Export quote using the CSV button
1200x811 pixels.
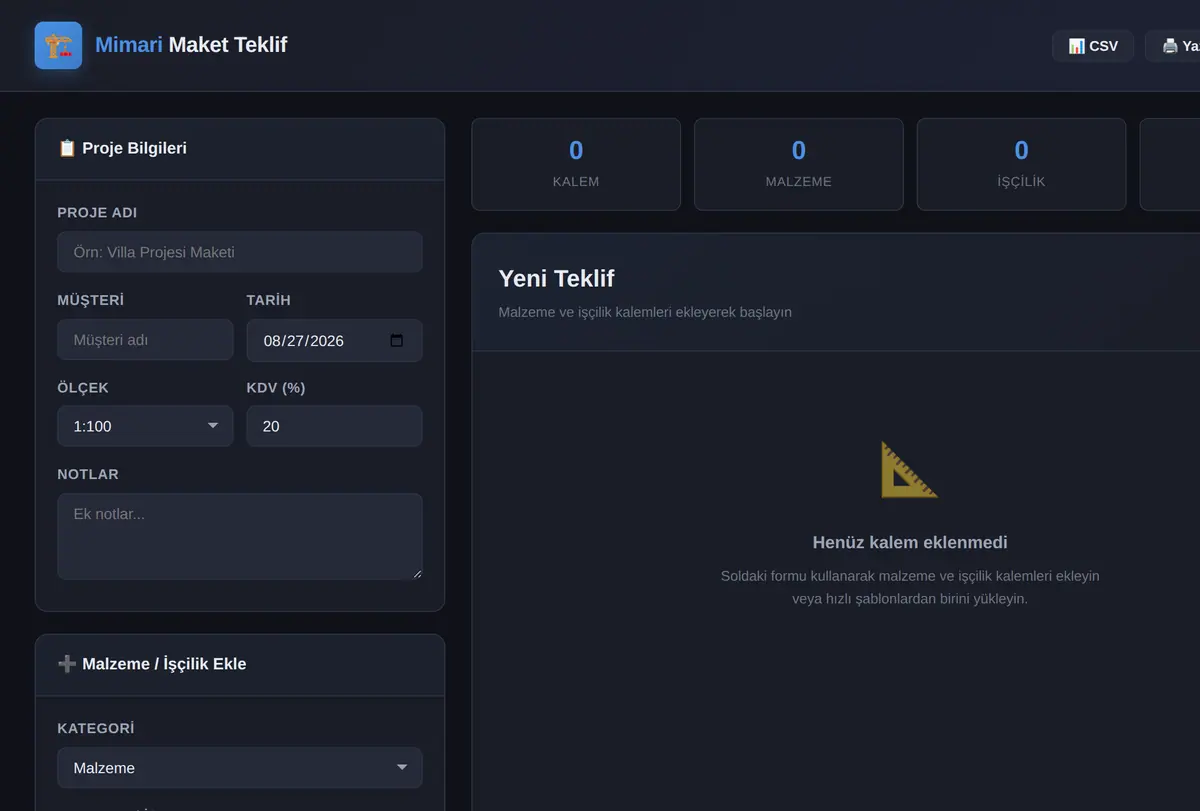[x=1092, y=46]
